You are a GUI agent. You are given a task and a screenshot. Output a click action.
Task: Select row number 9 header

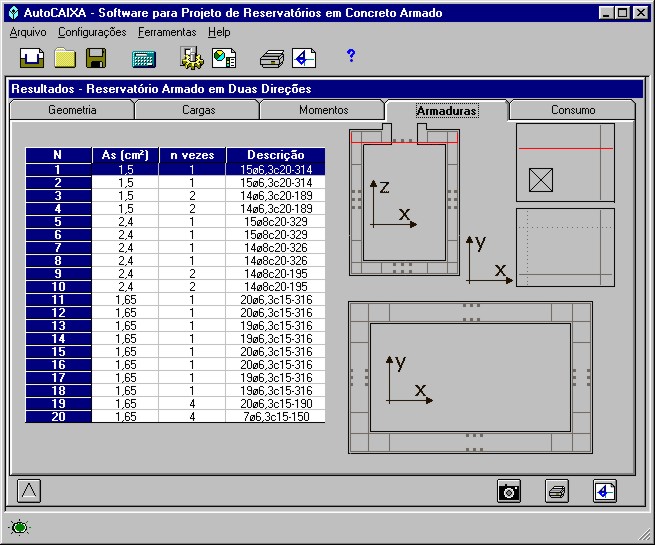click(58, 274)
